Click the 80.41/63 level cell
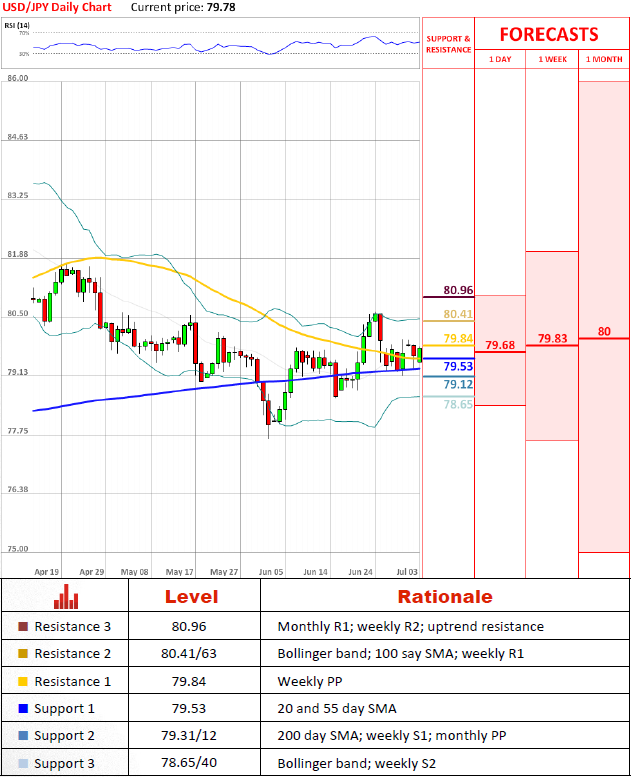Image resolution: width=631 pixels, height=777 pixels. pos(189,654)
